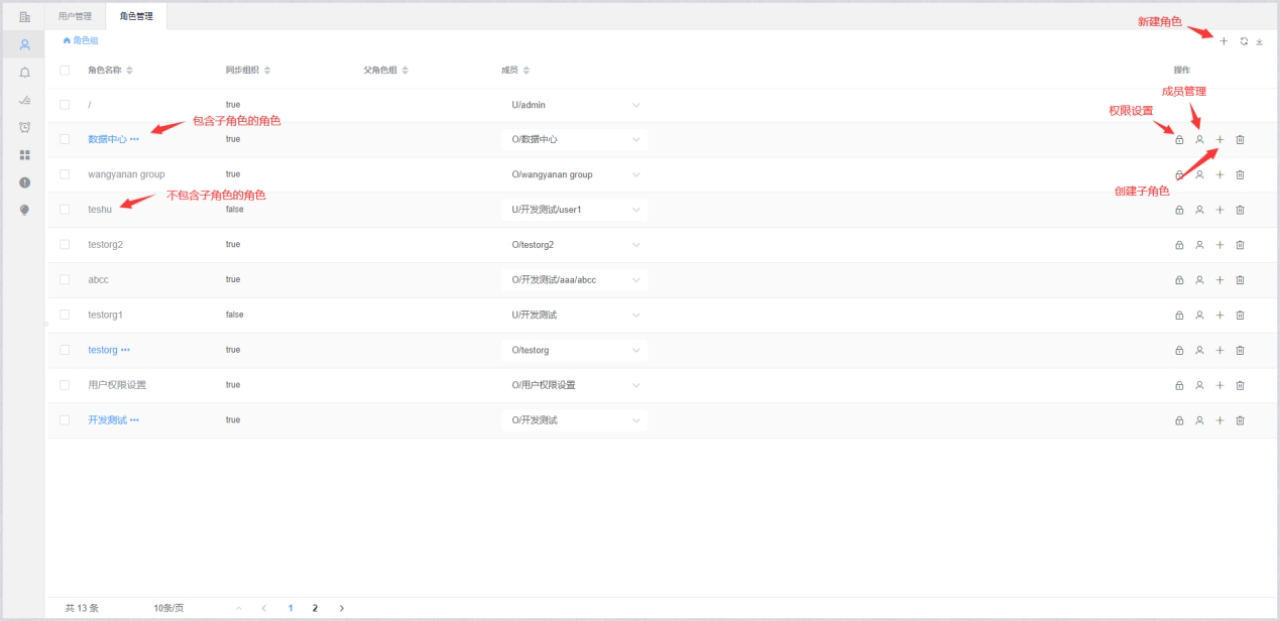Delete the teshu role via trash icon
The height and width of the screenshot is (621, 1280).
coord(1240,210)
